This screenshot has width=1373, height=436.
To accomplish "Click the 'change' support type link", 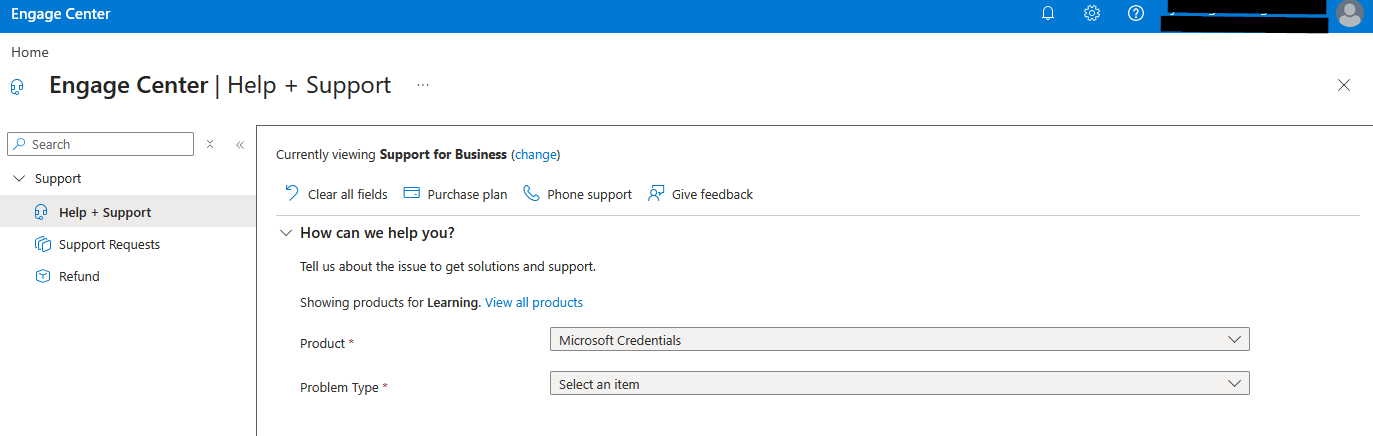I will (x=535, y=155).
